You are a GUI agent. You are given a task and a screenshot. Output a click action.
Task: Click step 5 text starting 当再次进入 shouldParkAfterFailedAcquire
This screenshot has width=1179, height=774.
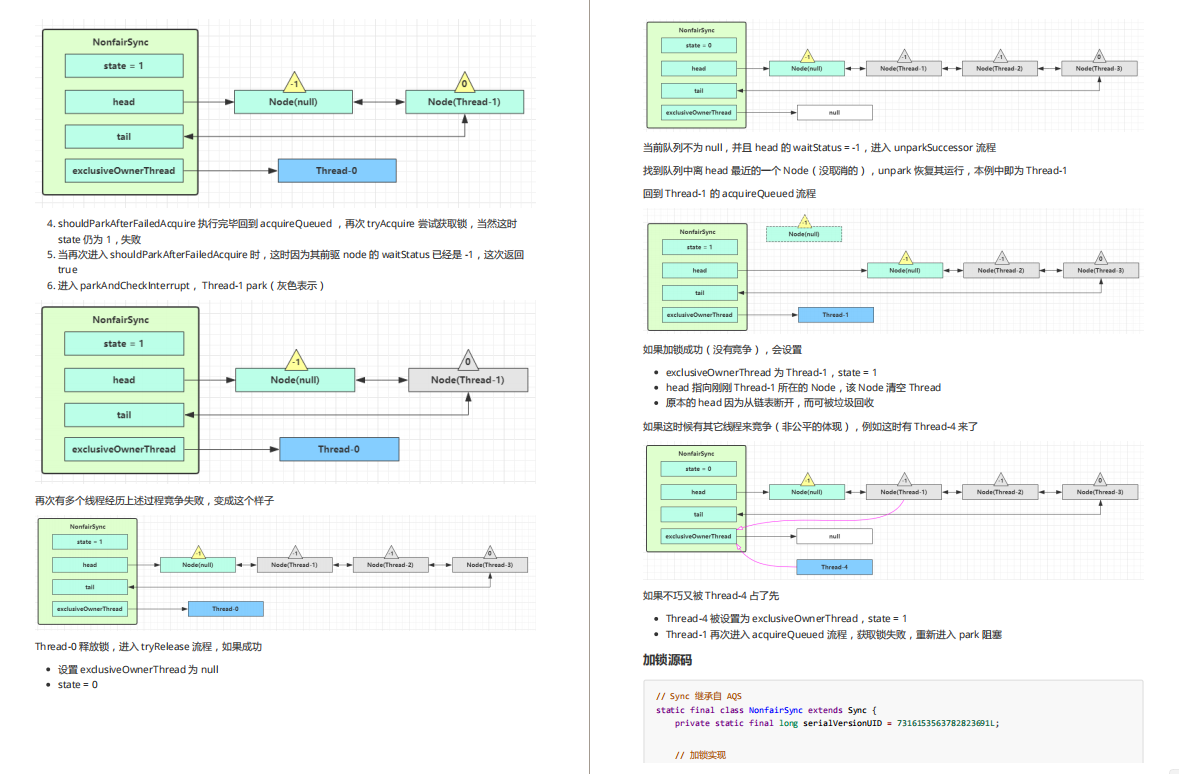coord(291,262)
